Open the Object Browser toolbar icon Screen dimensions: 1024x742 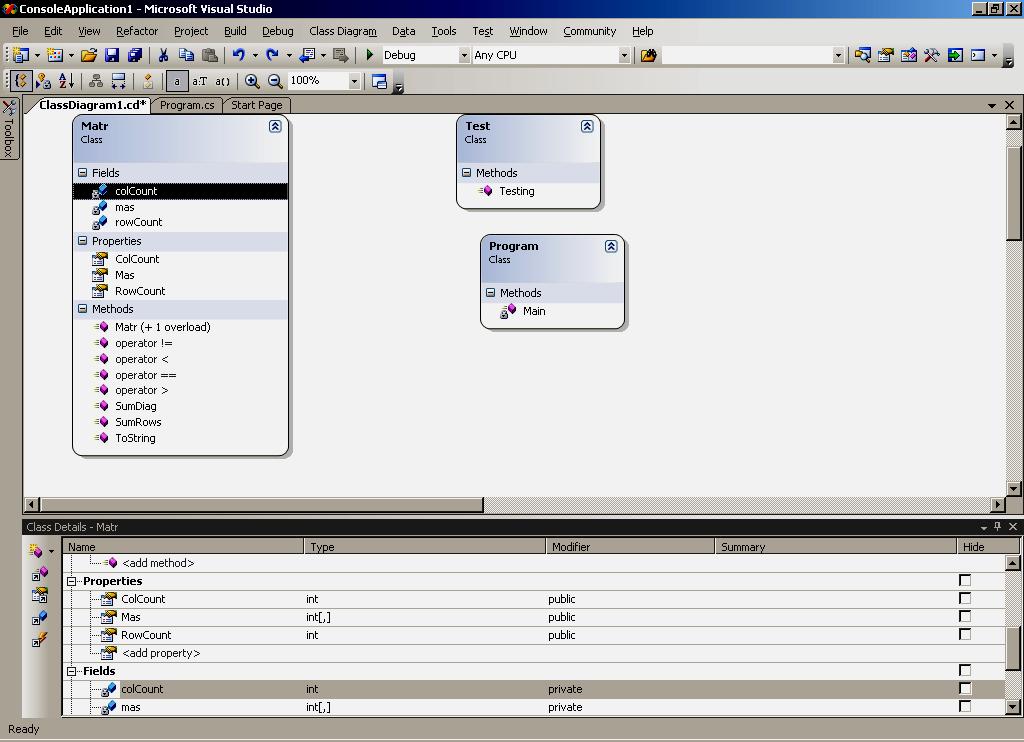(908, 56)
